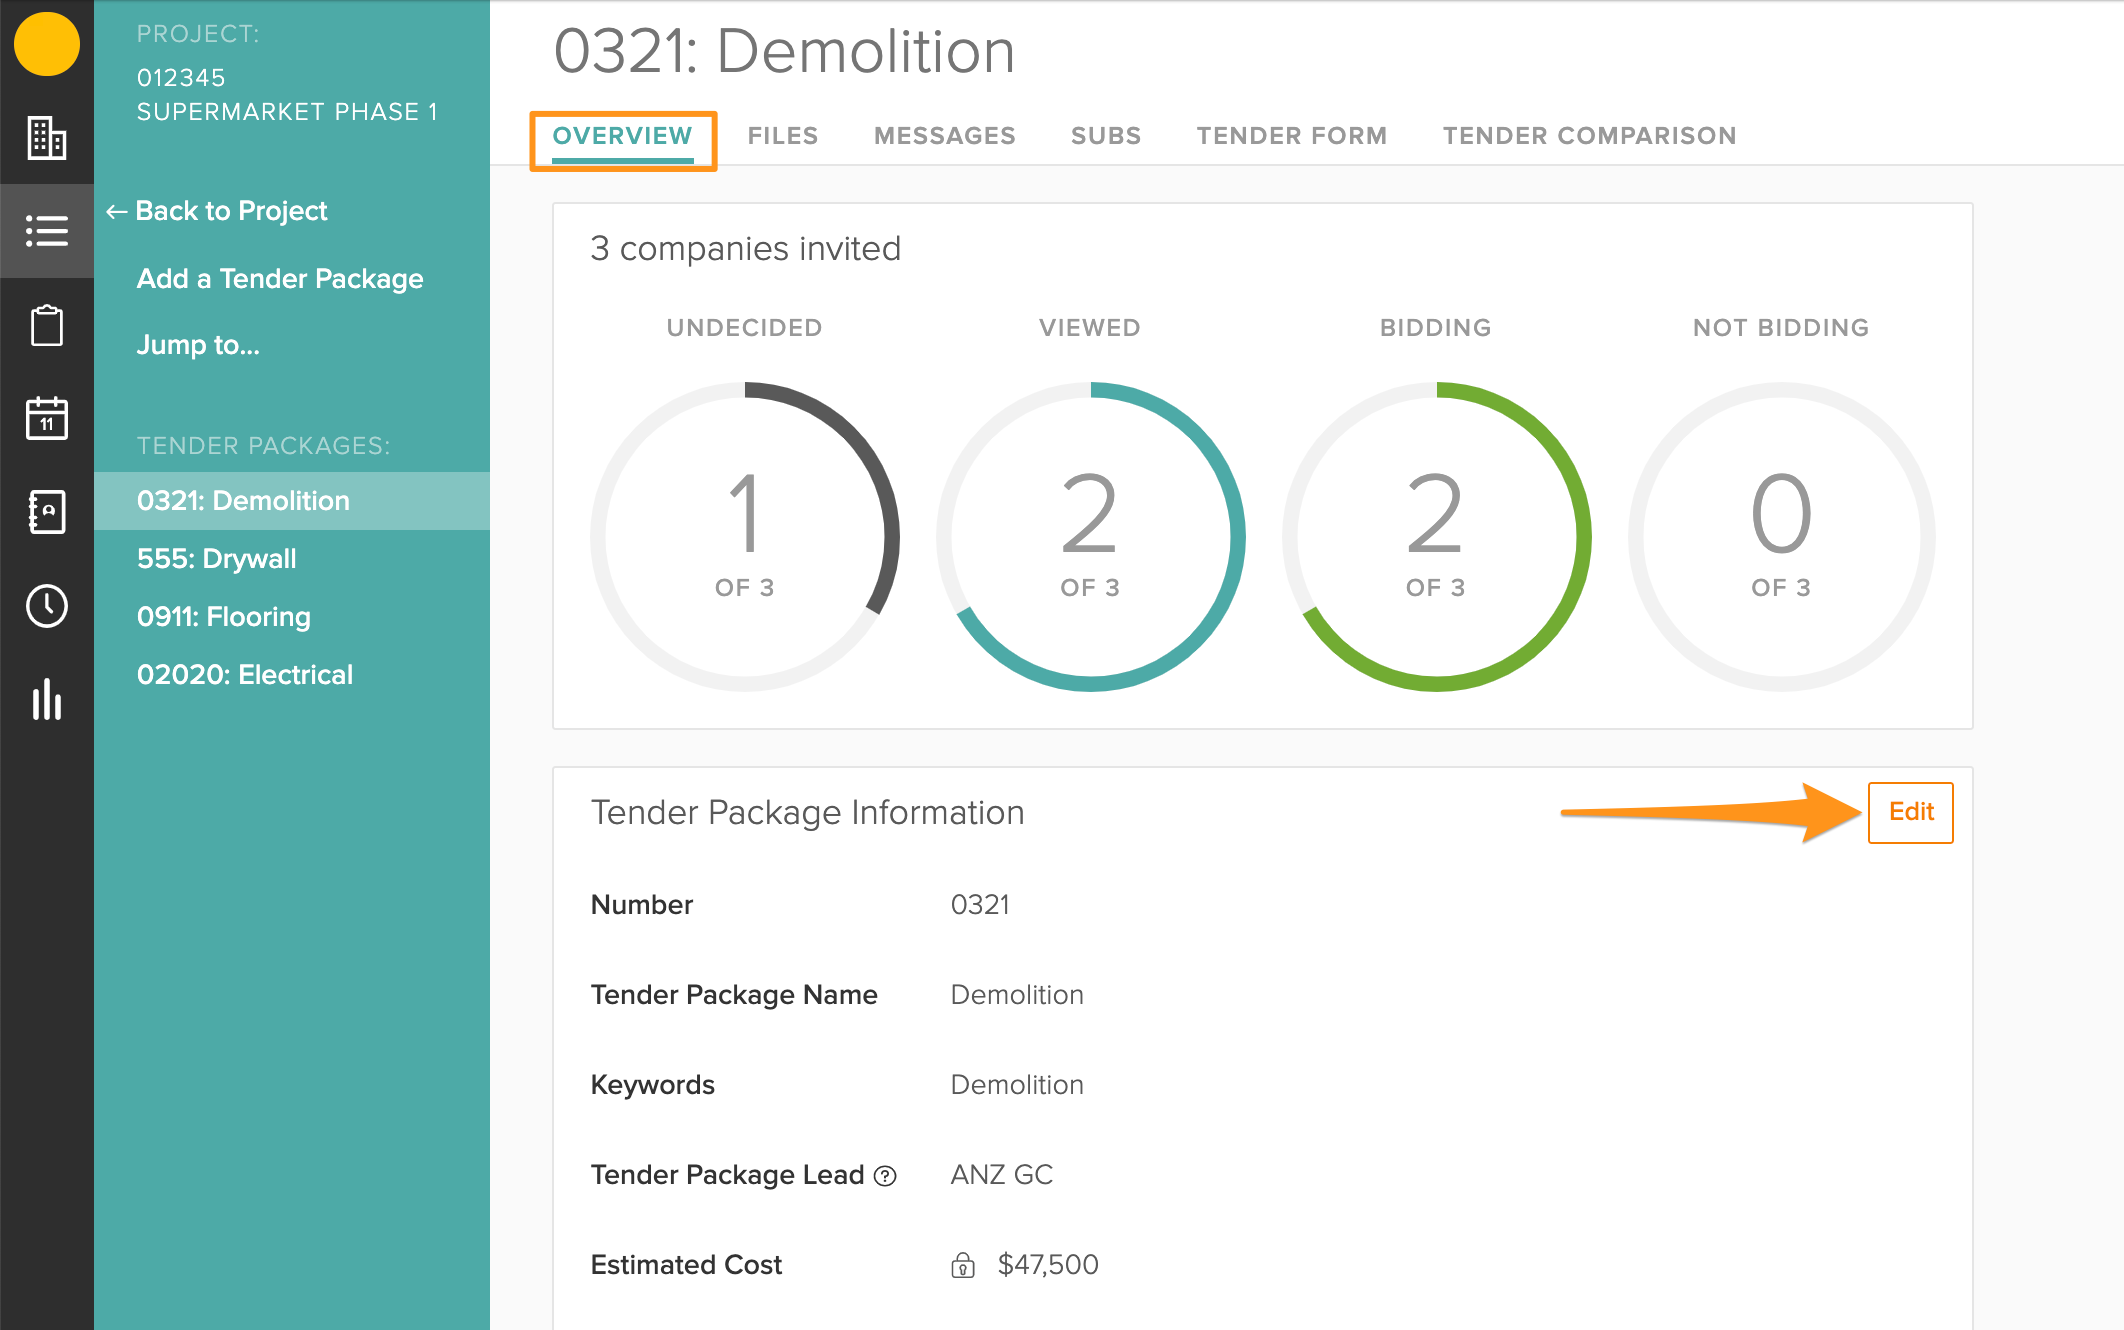Open the Jump to... menu
Screen dimensions: 2124x1330
198,345
